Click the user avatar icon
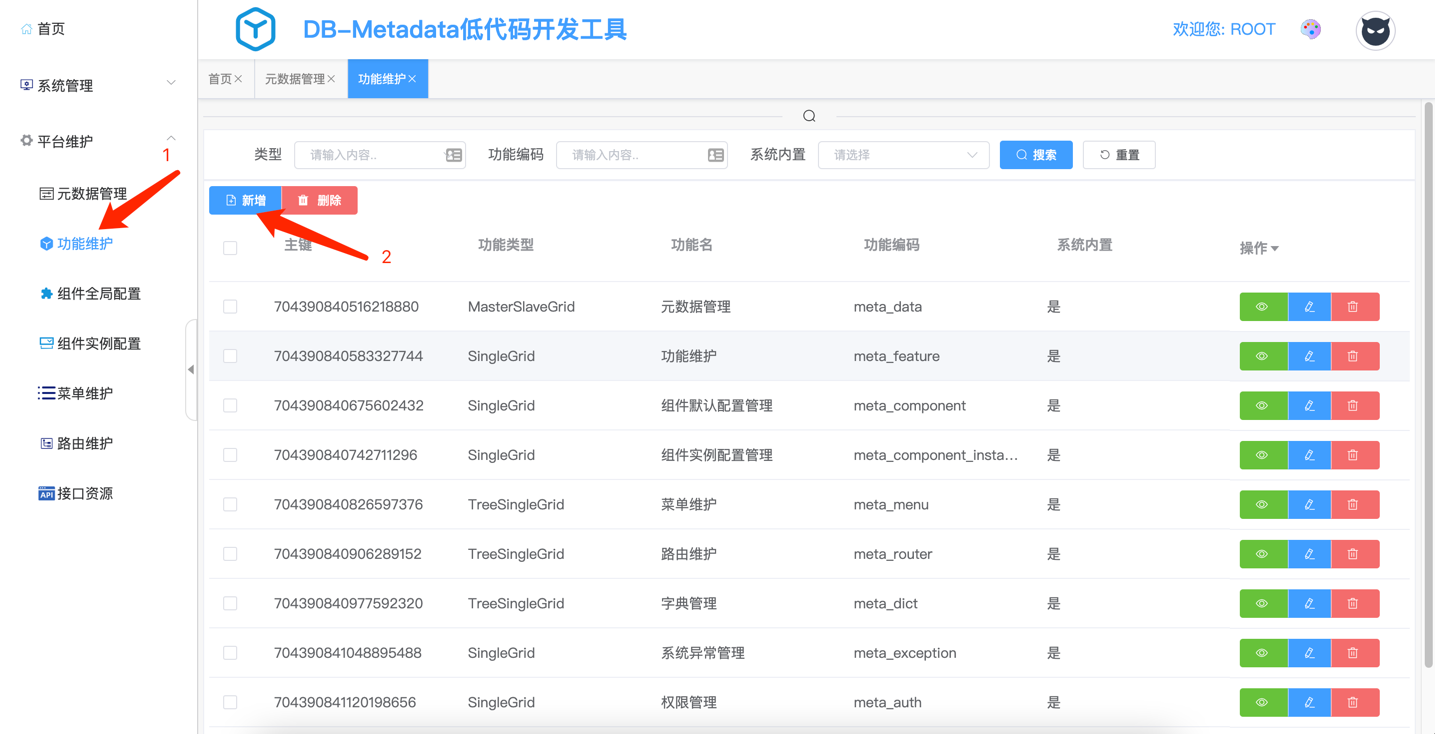 click(x=1375, y=31)
